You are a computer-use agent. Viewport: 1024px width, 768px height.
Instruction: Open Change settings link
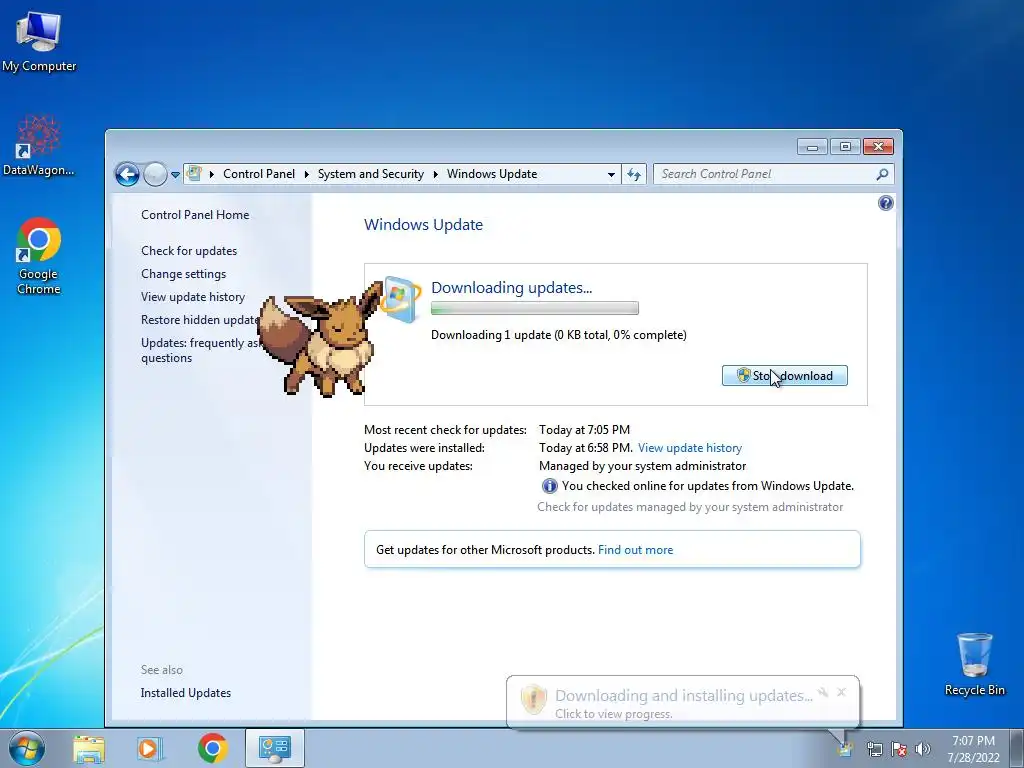pos(184,274)
